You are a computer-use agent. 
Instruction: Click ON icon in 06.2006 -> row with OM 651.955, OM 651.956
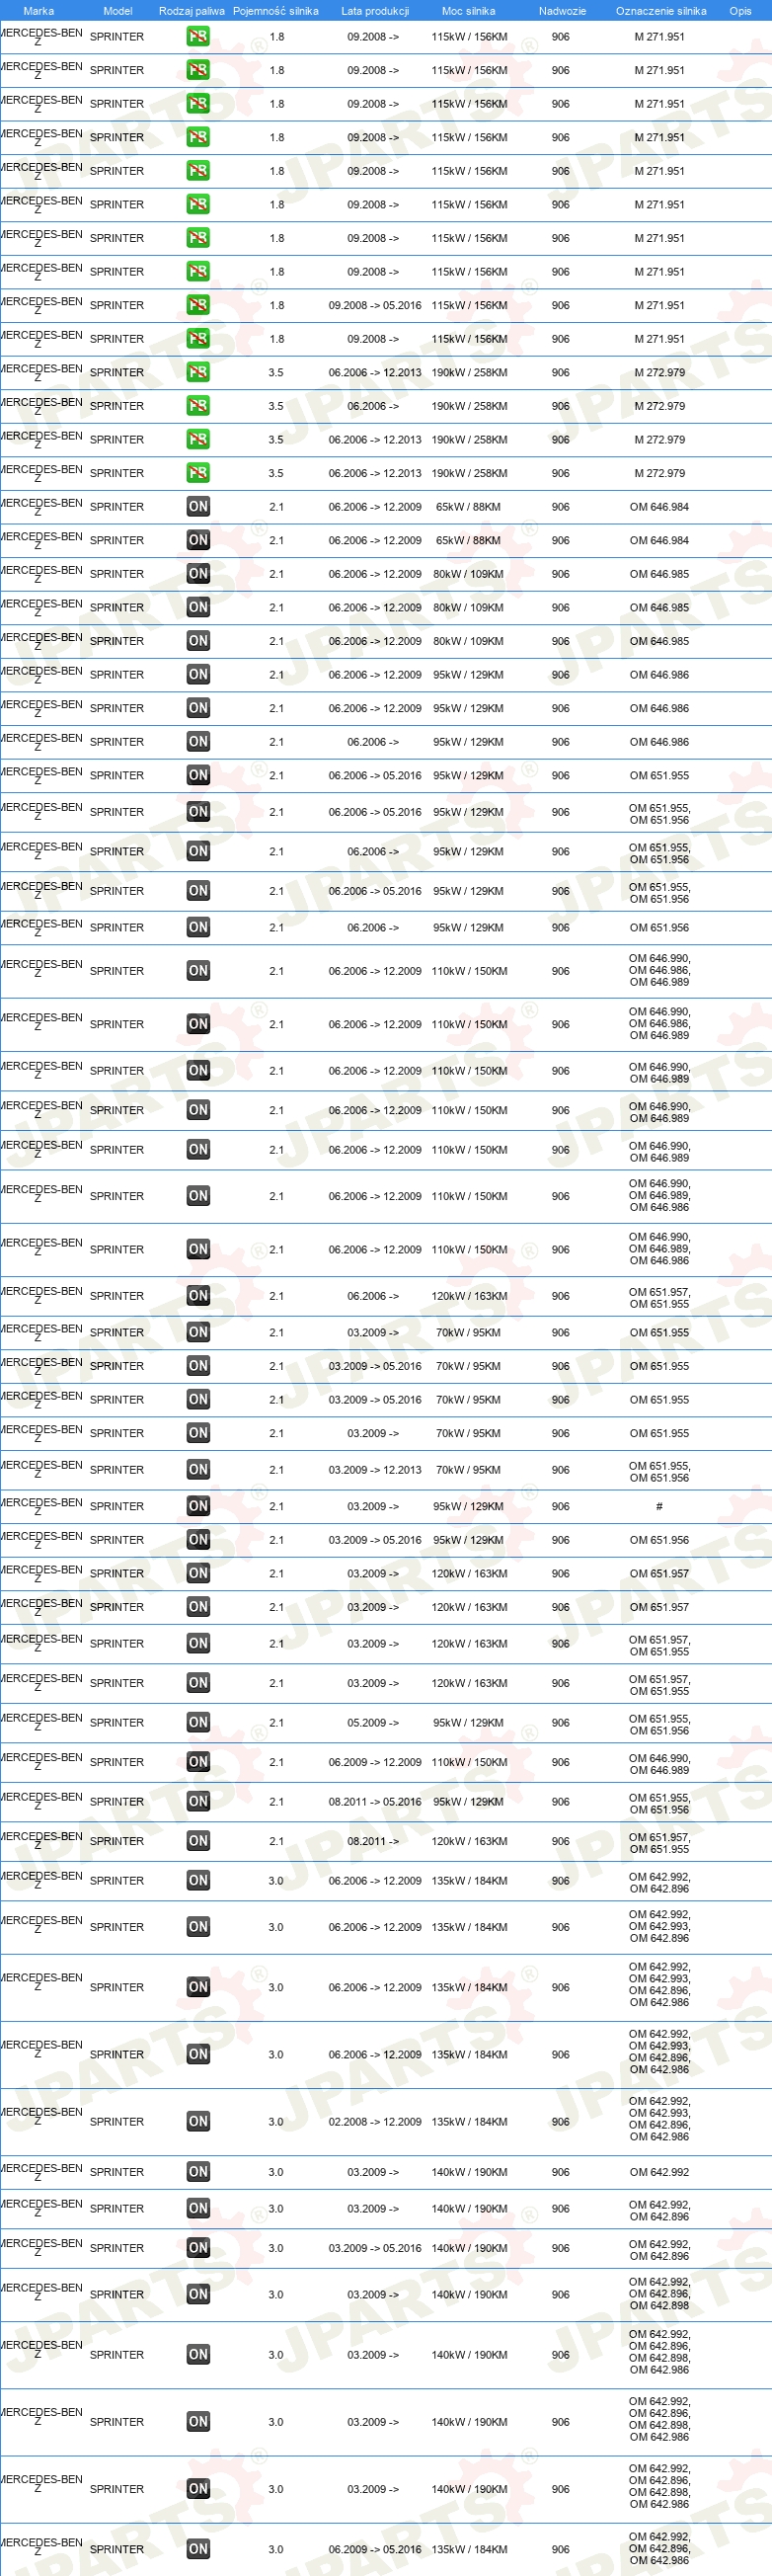click(198, 852)
